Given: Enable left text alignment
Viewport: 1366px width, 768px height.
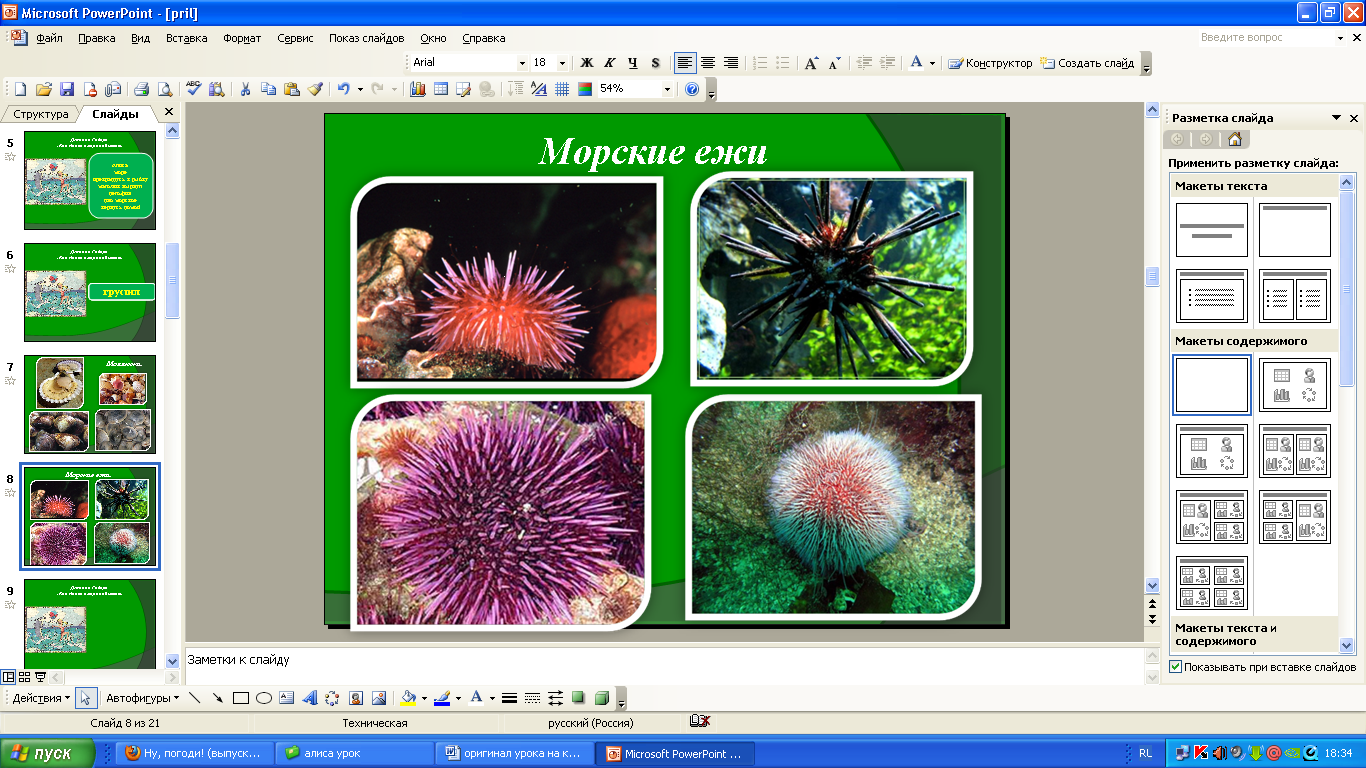Looking at the screenshot, I should click(x=685, y=63).
